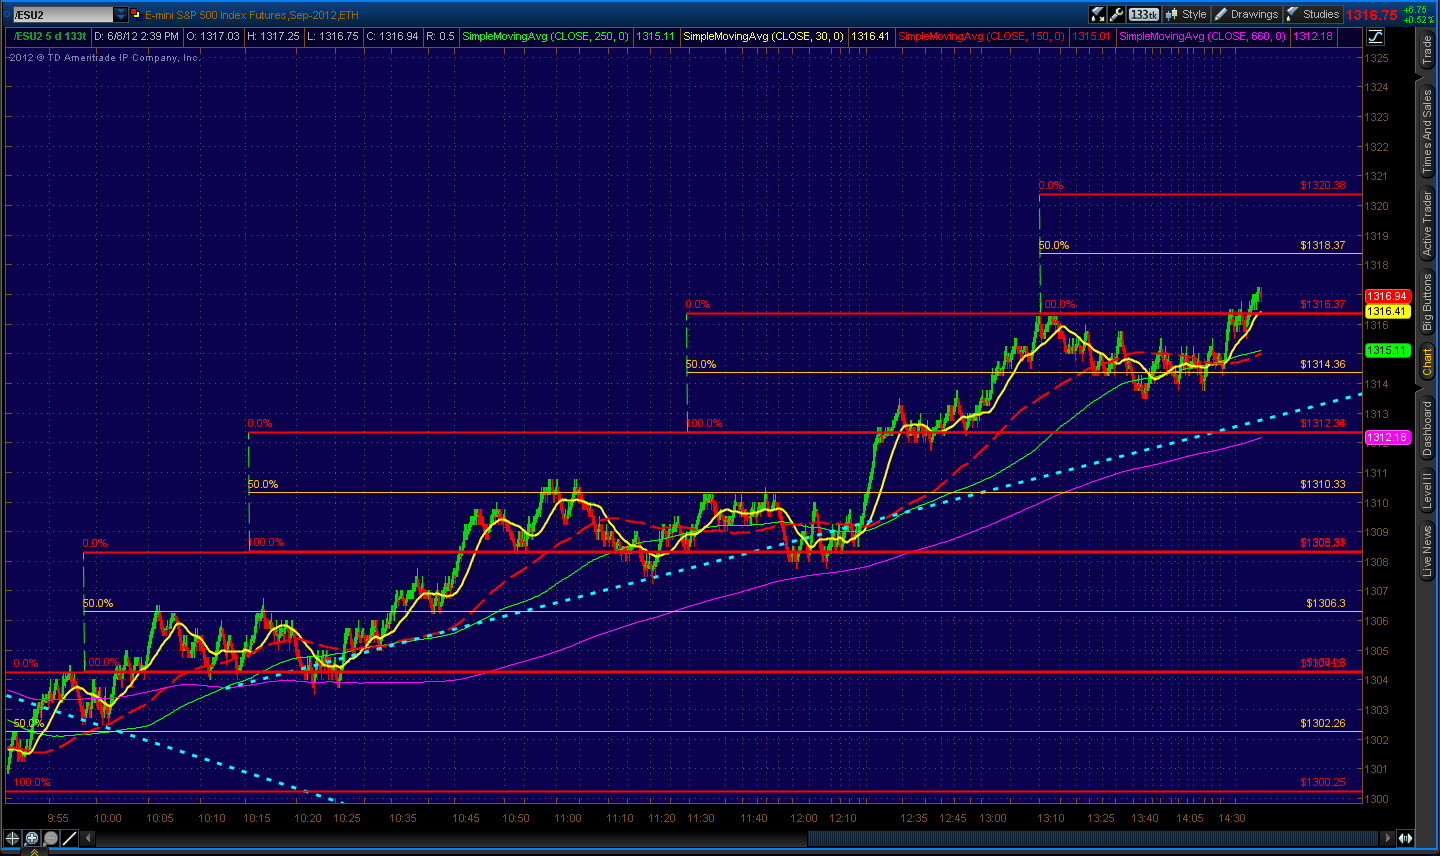1440x856 pixels.
Task: Click the scroll-right arrow of time scrollbar
Action: [x=1387, y=838]
